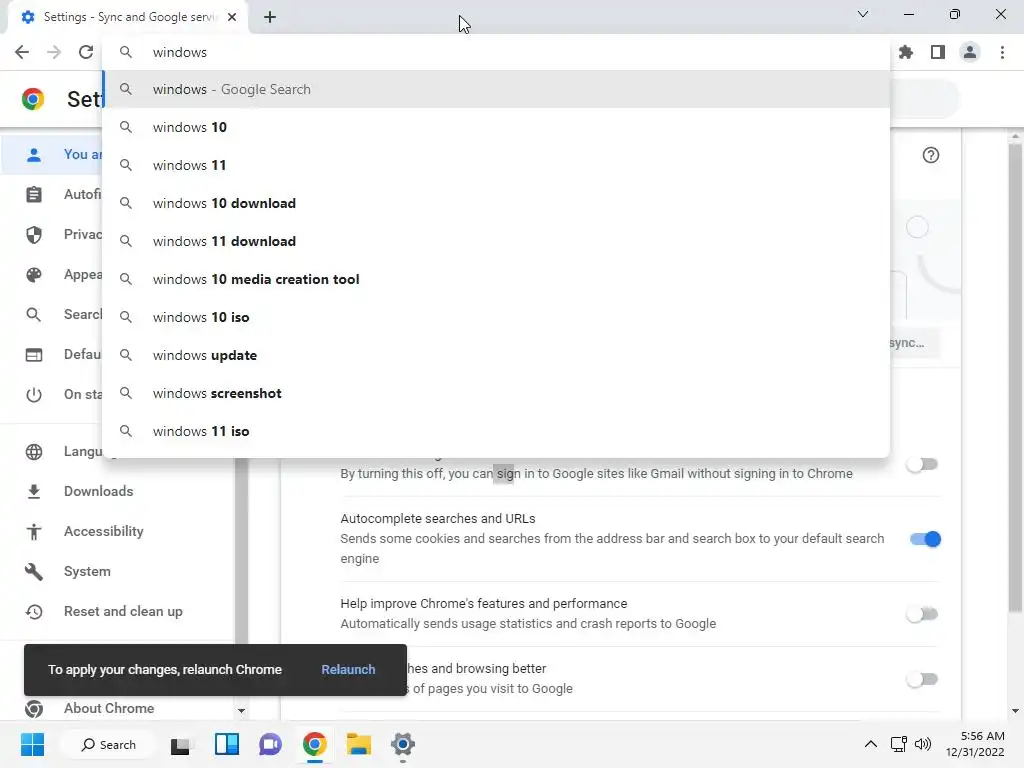Open the Windows Start button
Screen dimensions: 1024x768
tap(32, 744)
